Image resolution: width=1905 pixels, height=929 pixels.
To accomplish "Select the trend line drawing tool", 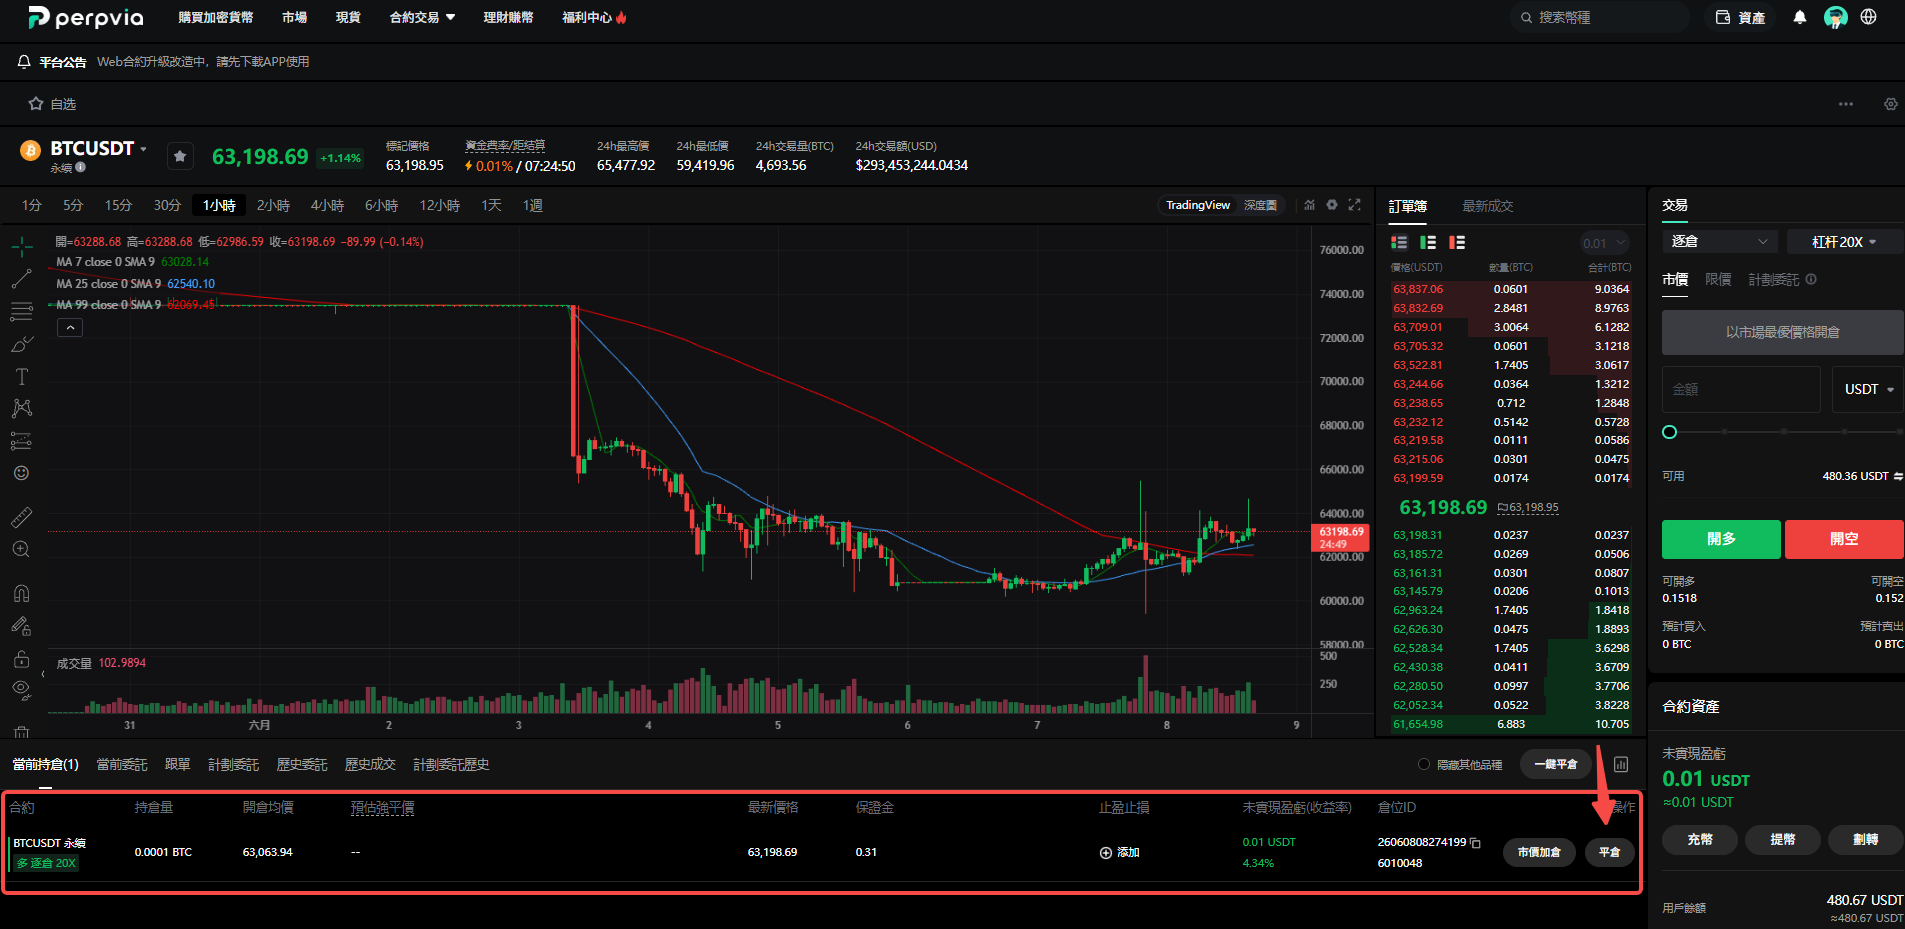I will [21, 279].
